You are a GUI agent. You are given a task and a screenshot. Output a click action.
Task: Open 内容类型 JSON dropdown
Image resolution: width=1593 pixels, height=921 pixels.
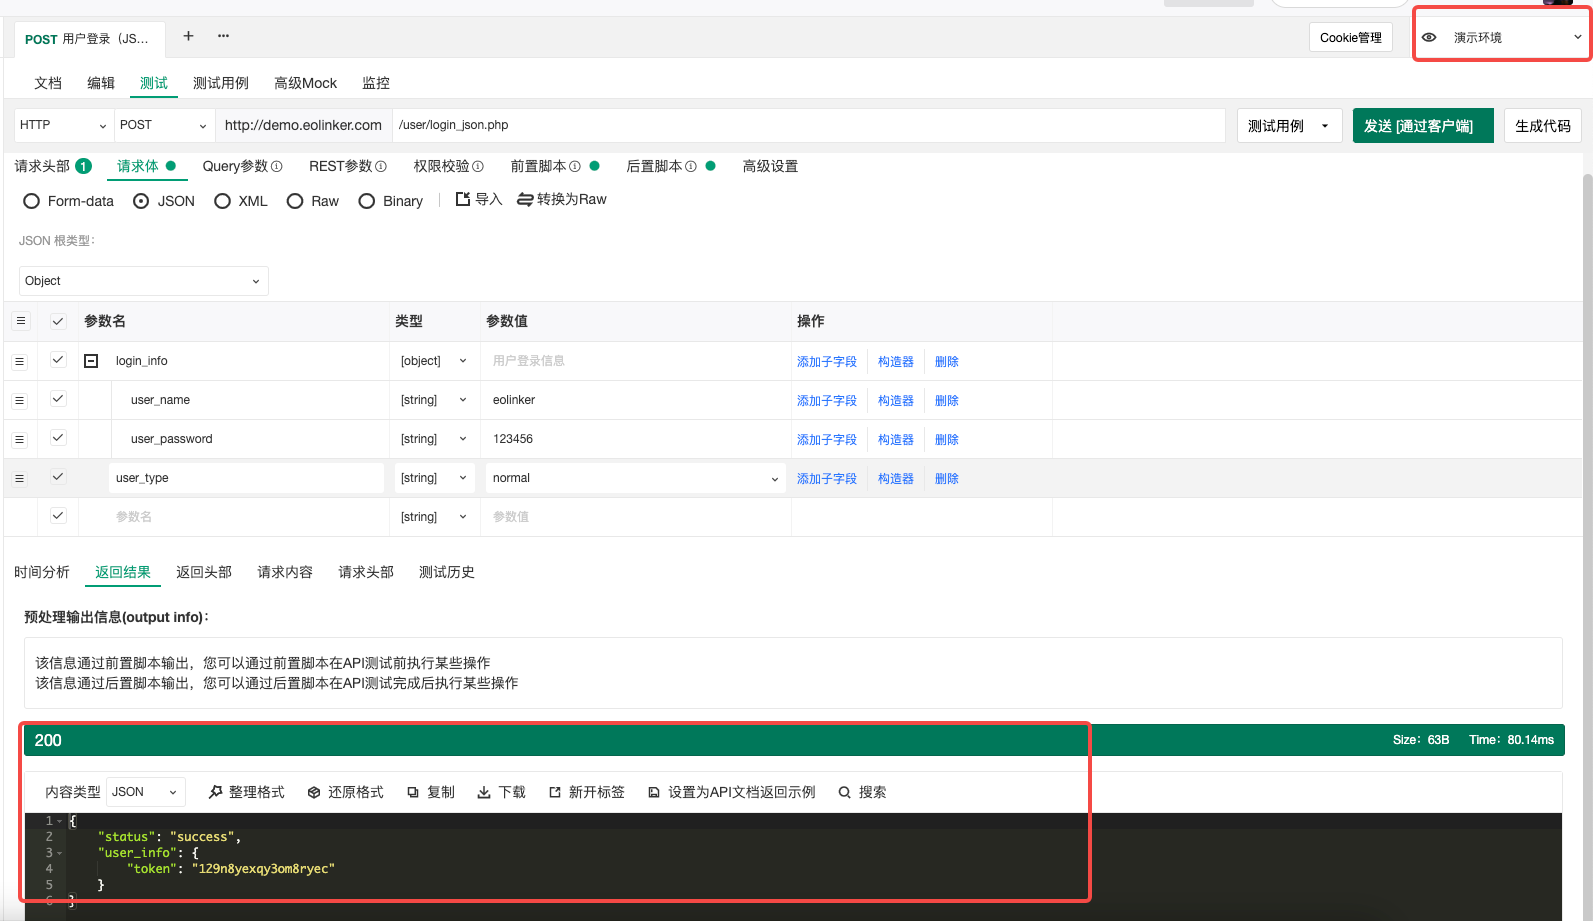(x=146, y=792)
